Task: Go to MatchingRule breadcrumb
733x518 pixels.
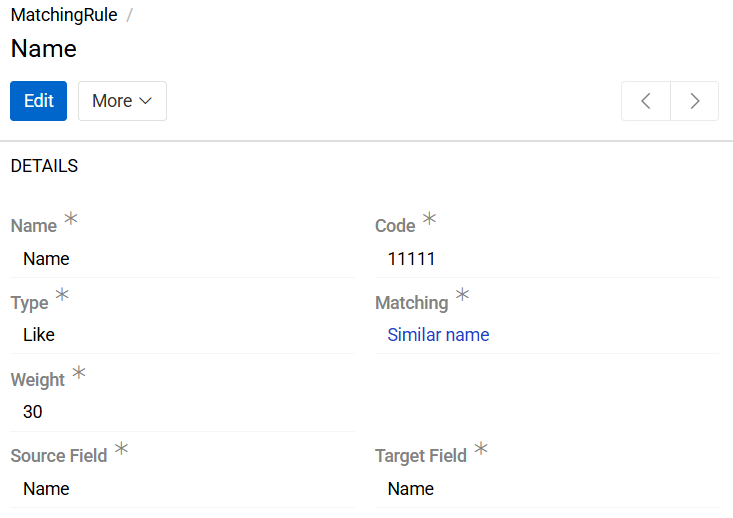Action: click(x=64, y=16)
